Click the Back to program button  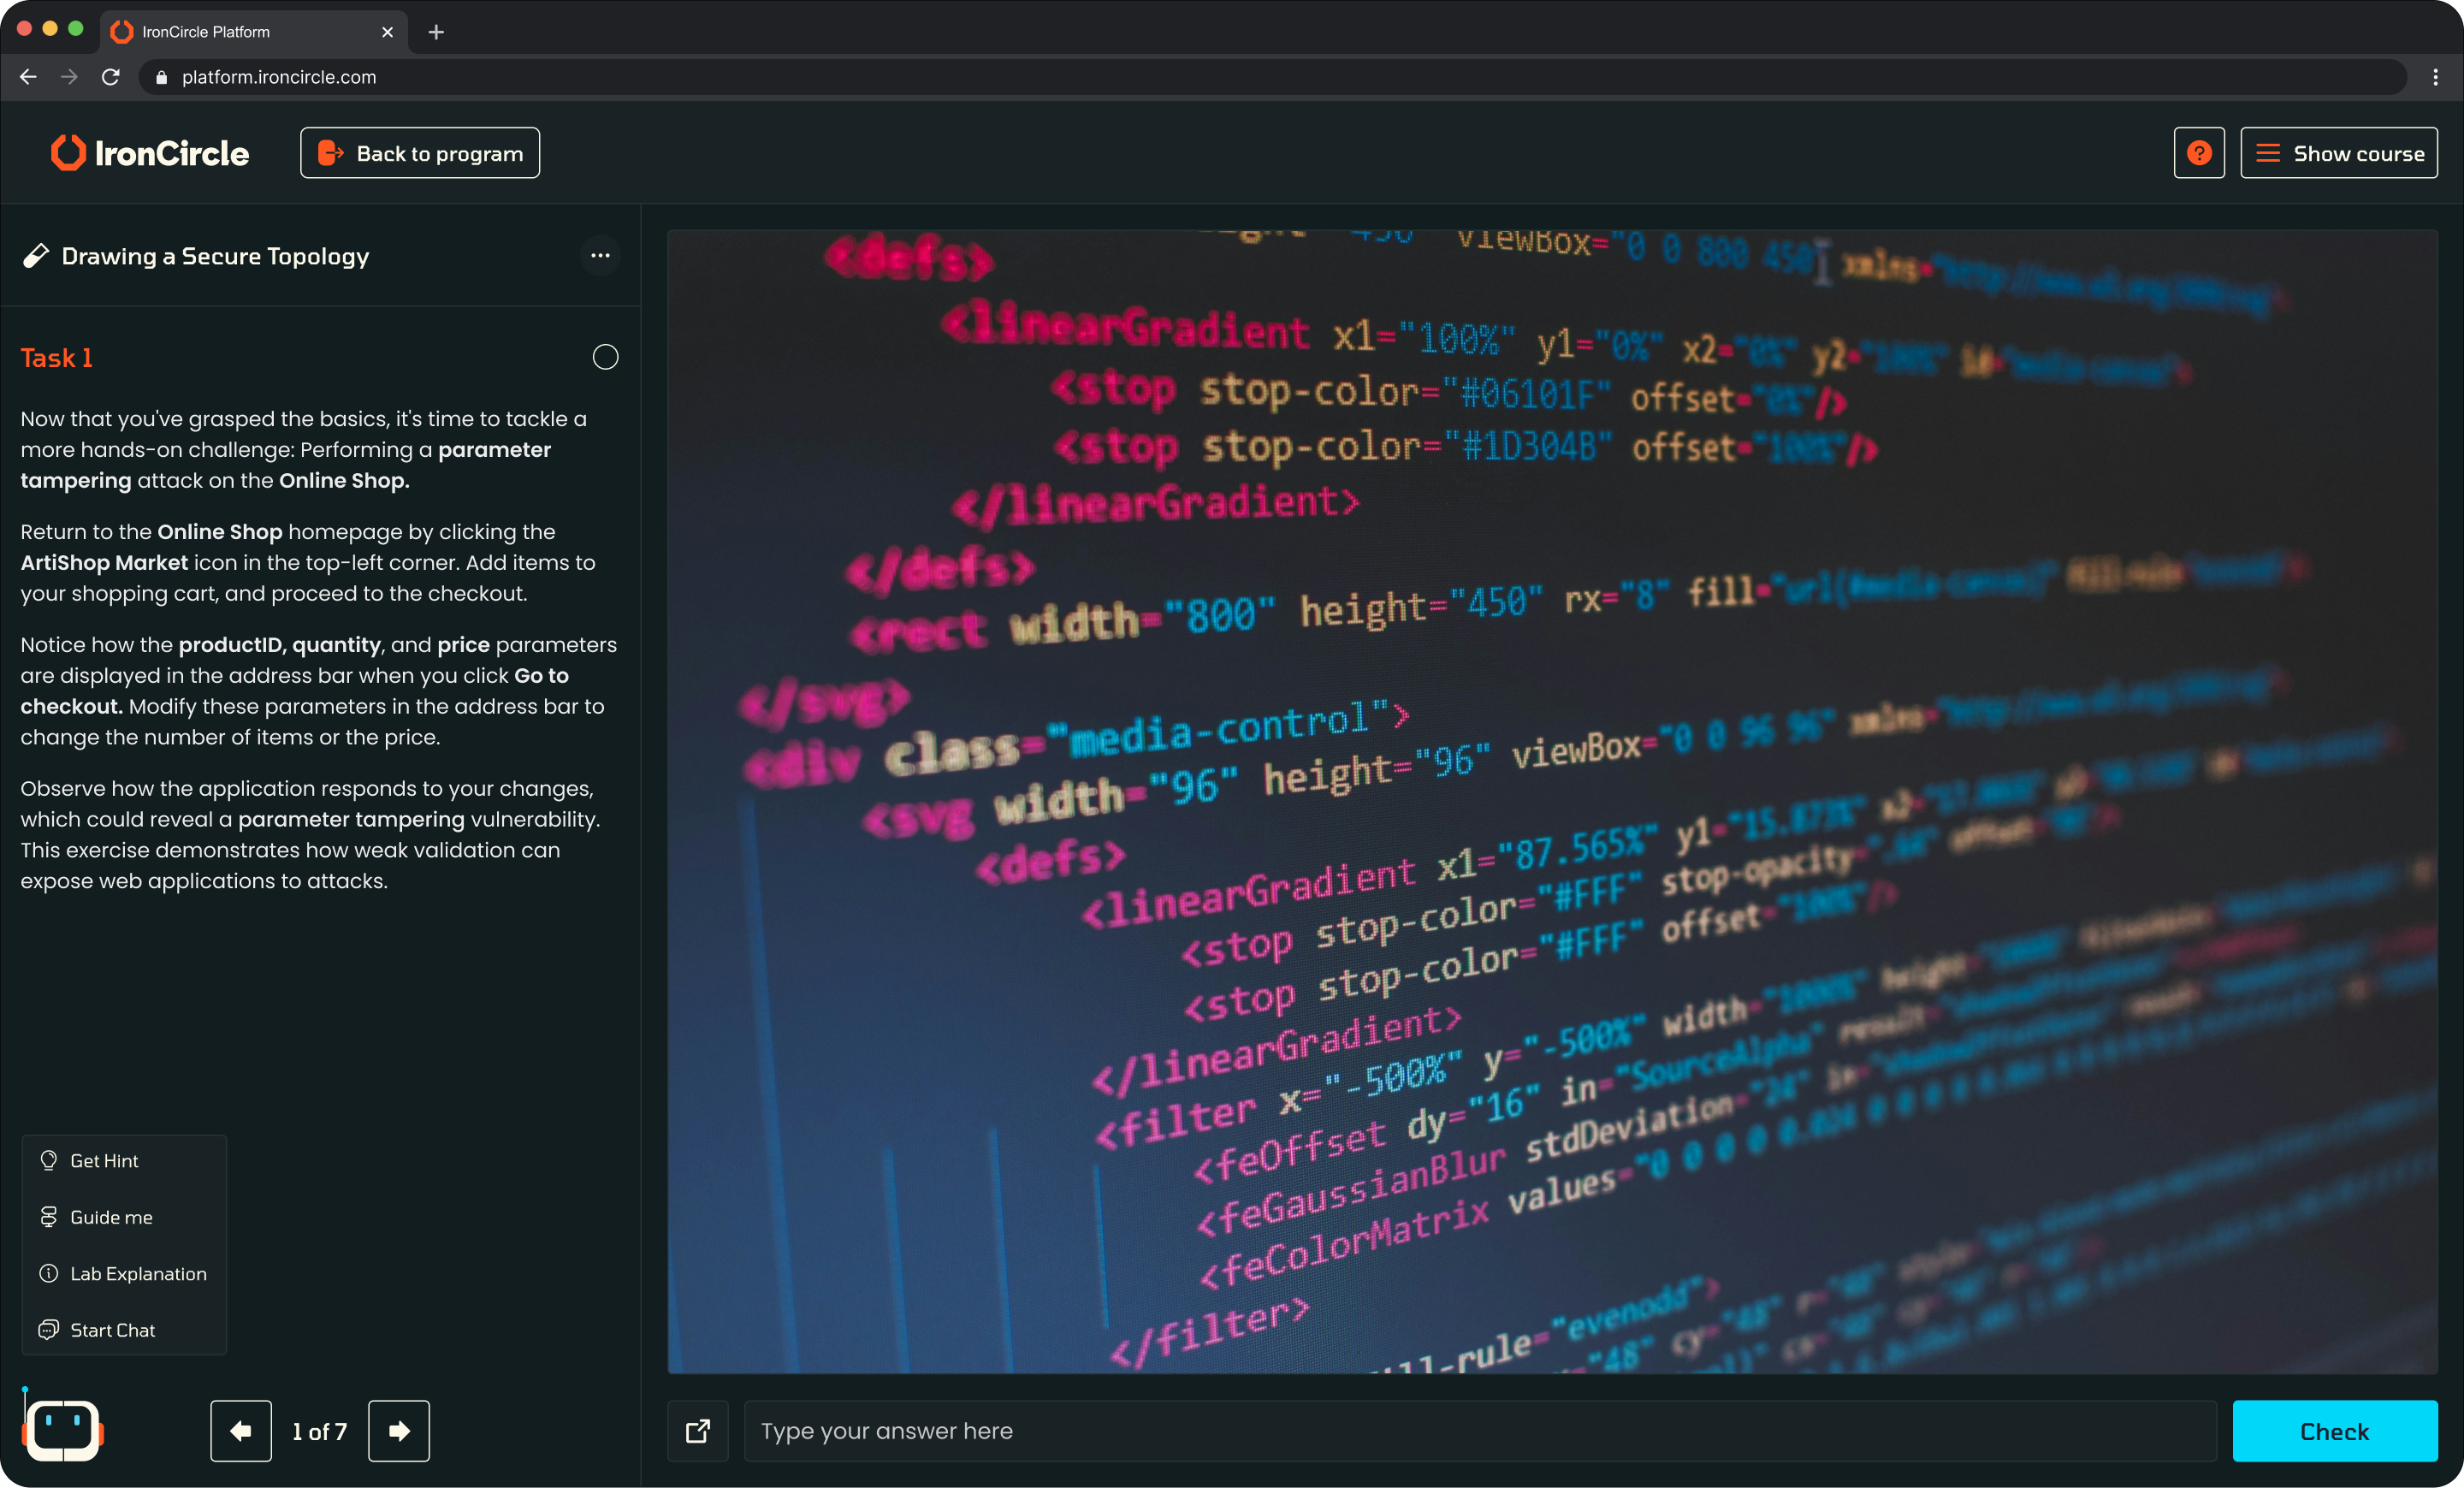coord(420,153)
